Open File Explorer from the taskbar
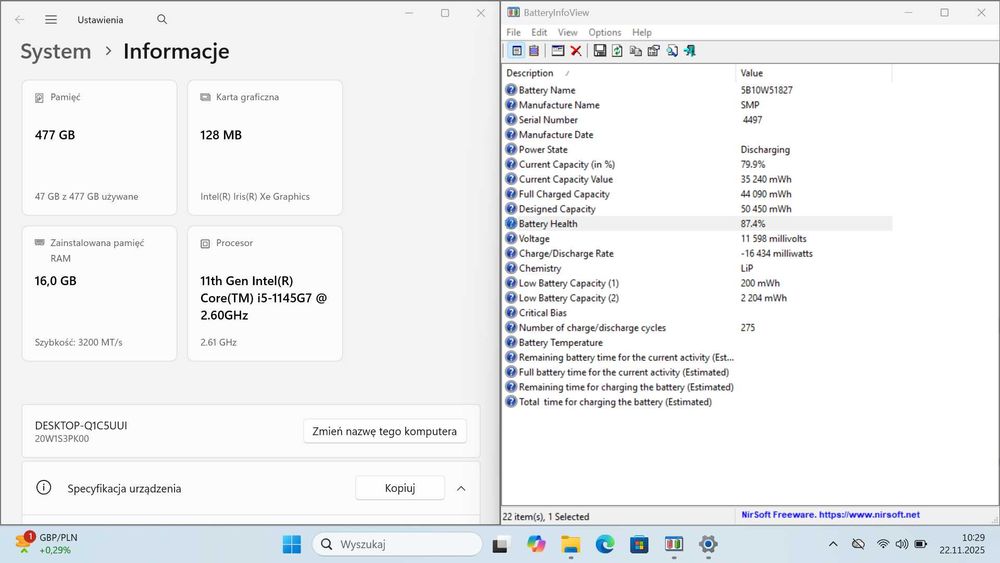This screenshot has height=563, width=1000. [x=571, y=544]
